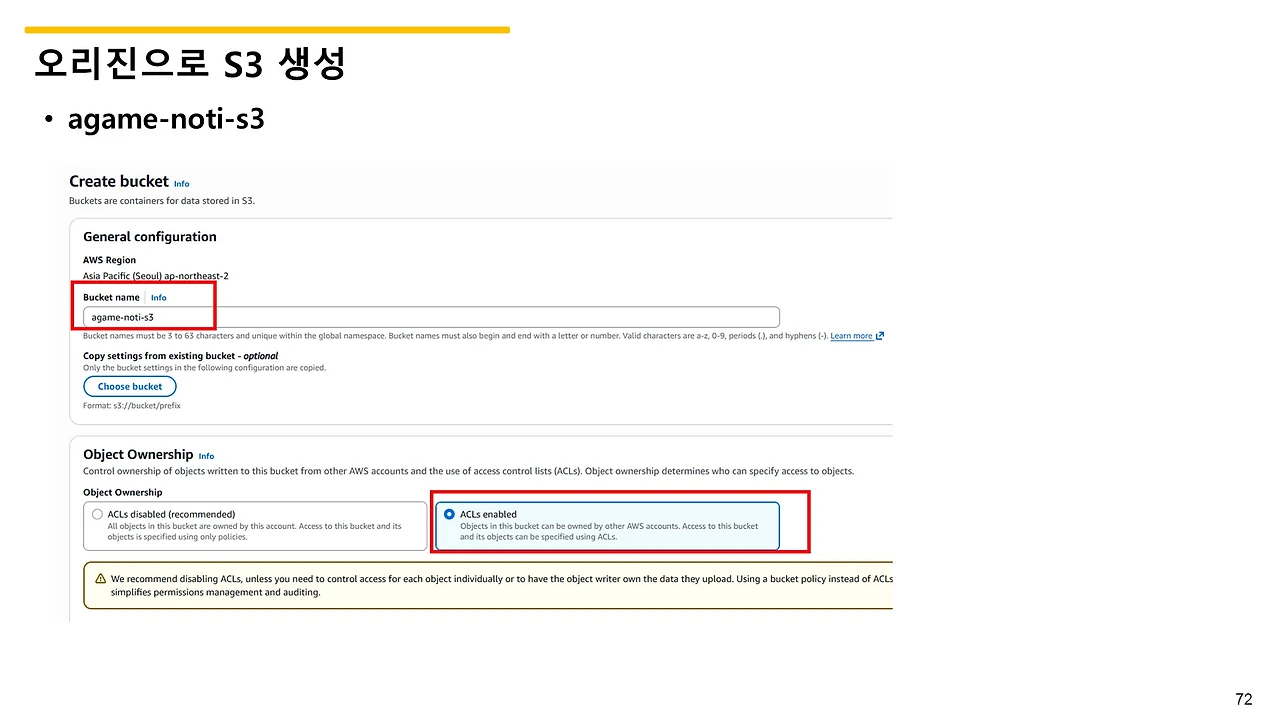1280x720 pixels.
Task: Click the 'AWS Region' label
Action: pyautogui.click(x=109, y=260)
